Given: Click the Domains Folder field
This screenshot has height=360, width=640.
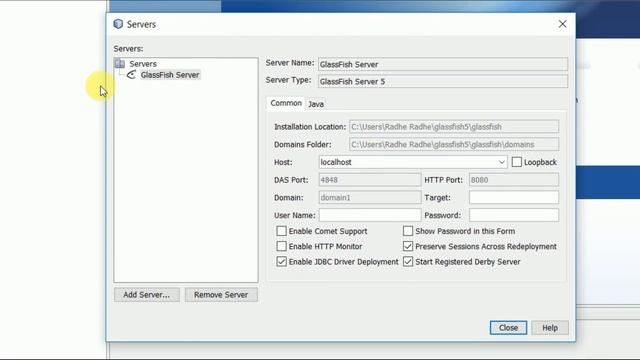Looking at the screenshot, I should pos(454,144).
